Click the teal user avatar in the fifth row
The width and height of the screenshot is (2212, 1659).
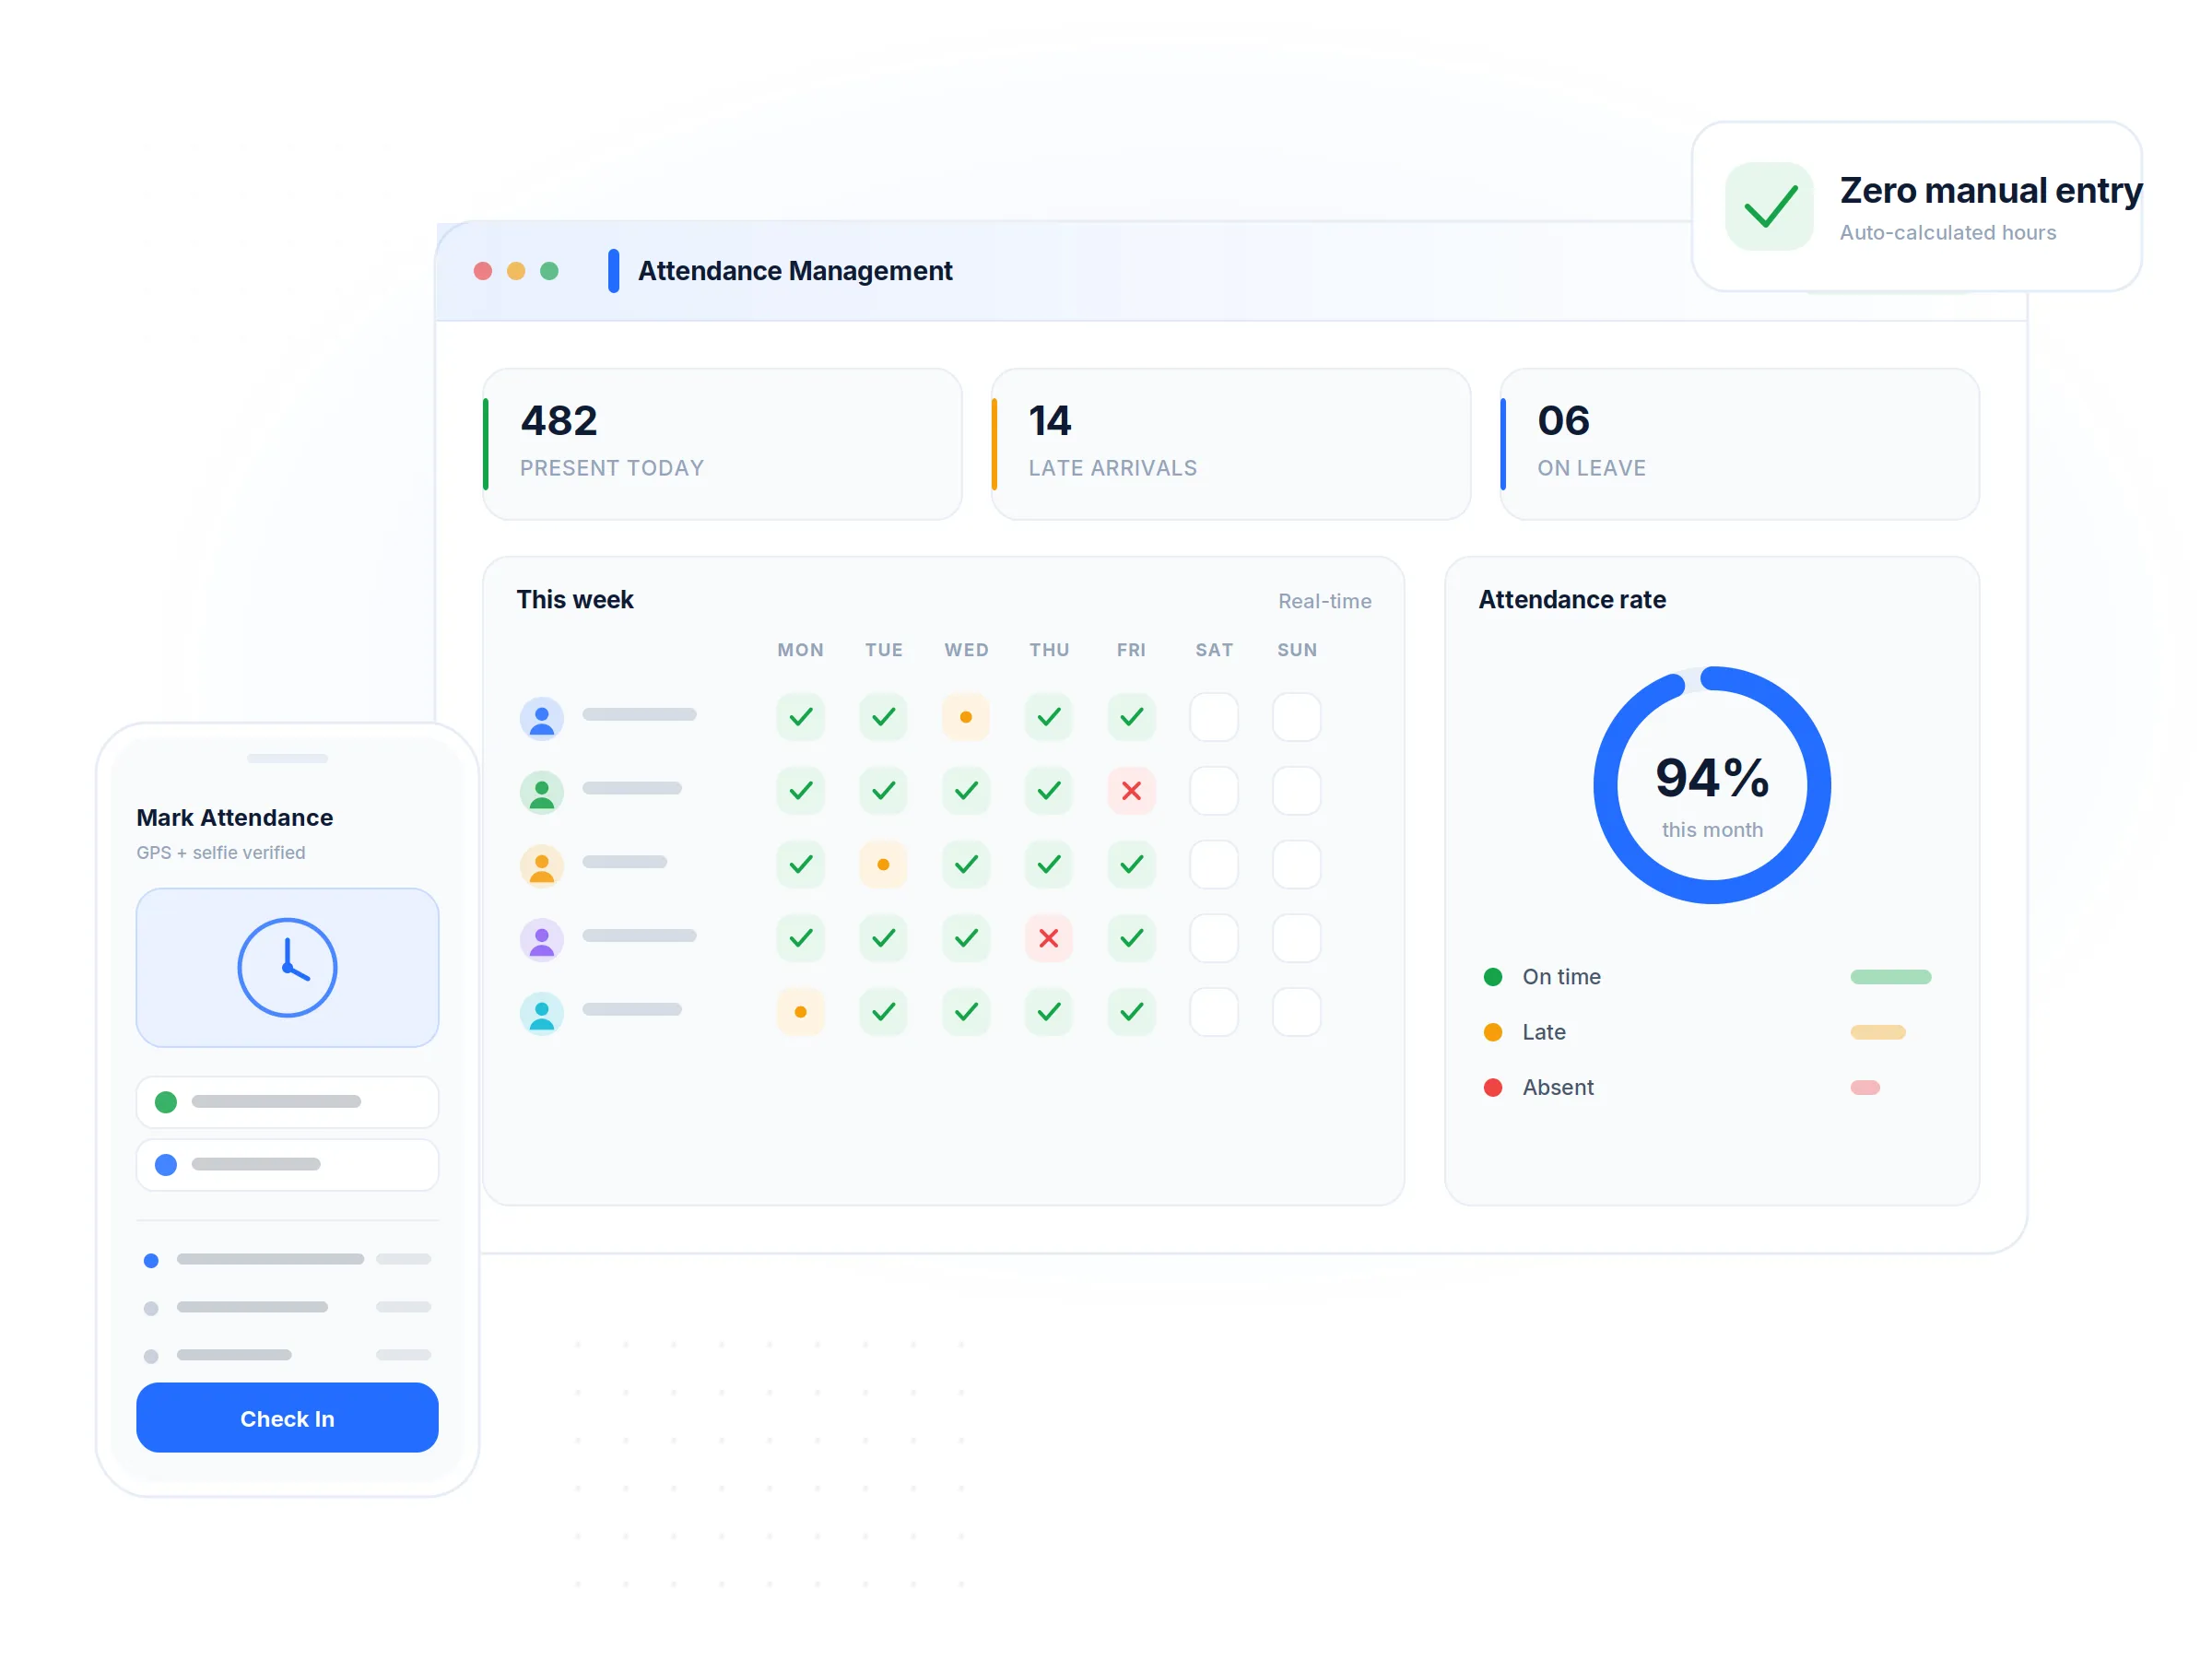click(541, 1013)
